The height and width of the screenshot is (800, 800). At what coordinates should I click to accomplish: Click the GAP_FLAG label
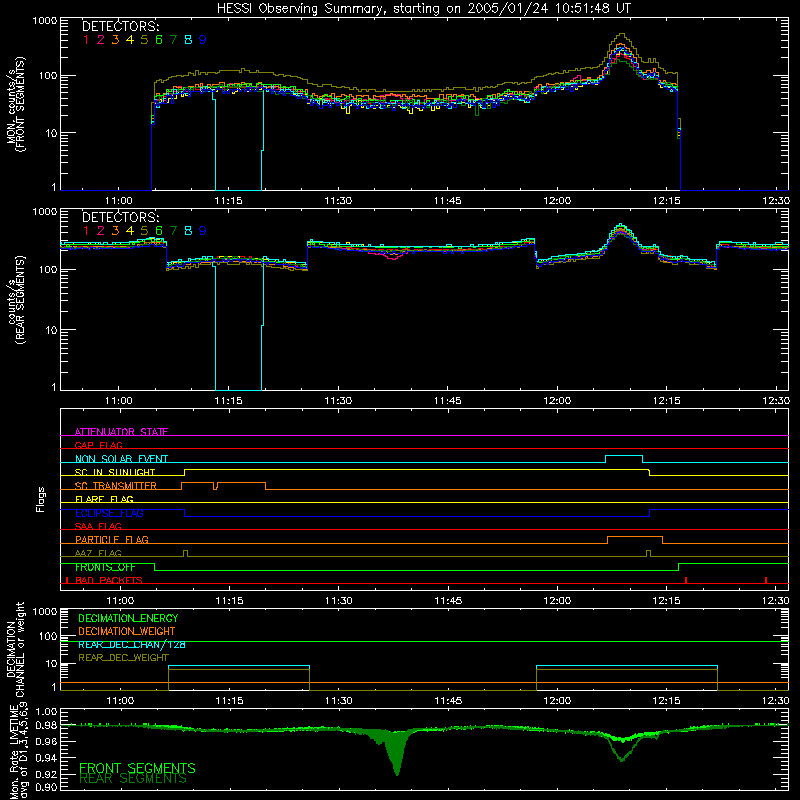pos(98,445)
